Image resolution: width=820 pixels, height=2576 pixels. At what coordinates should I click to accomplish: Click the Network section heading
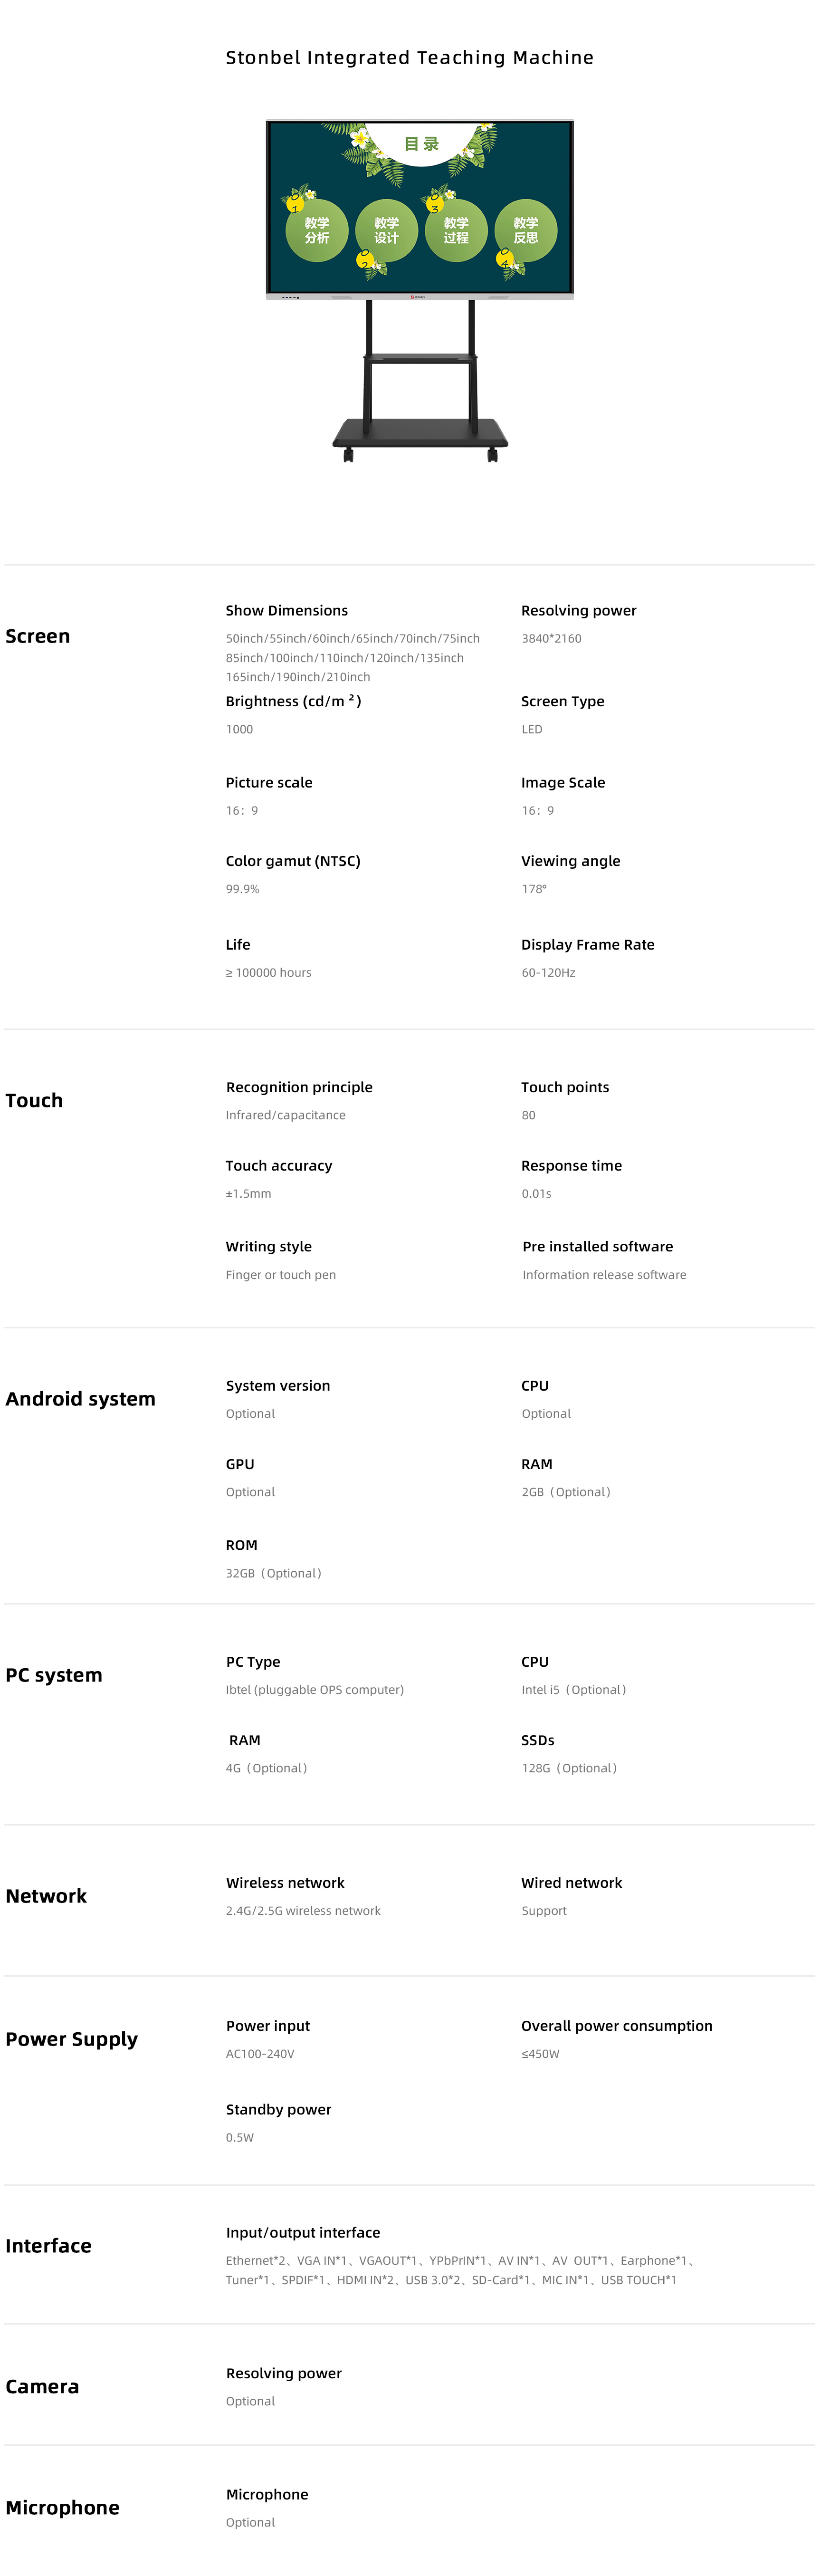[x=46, y=1896]
